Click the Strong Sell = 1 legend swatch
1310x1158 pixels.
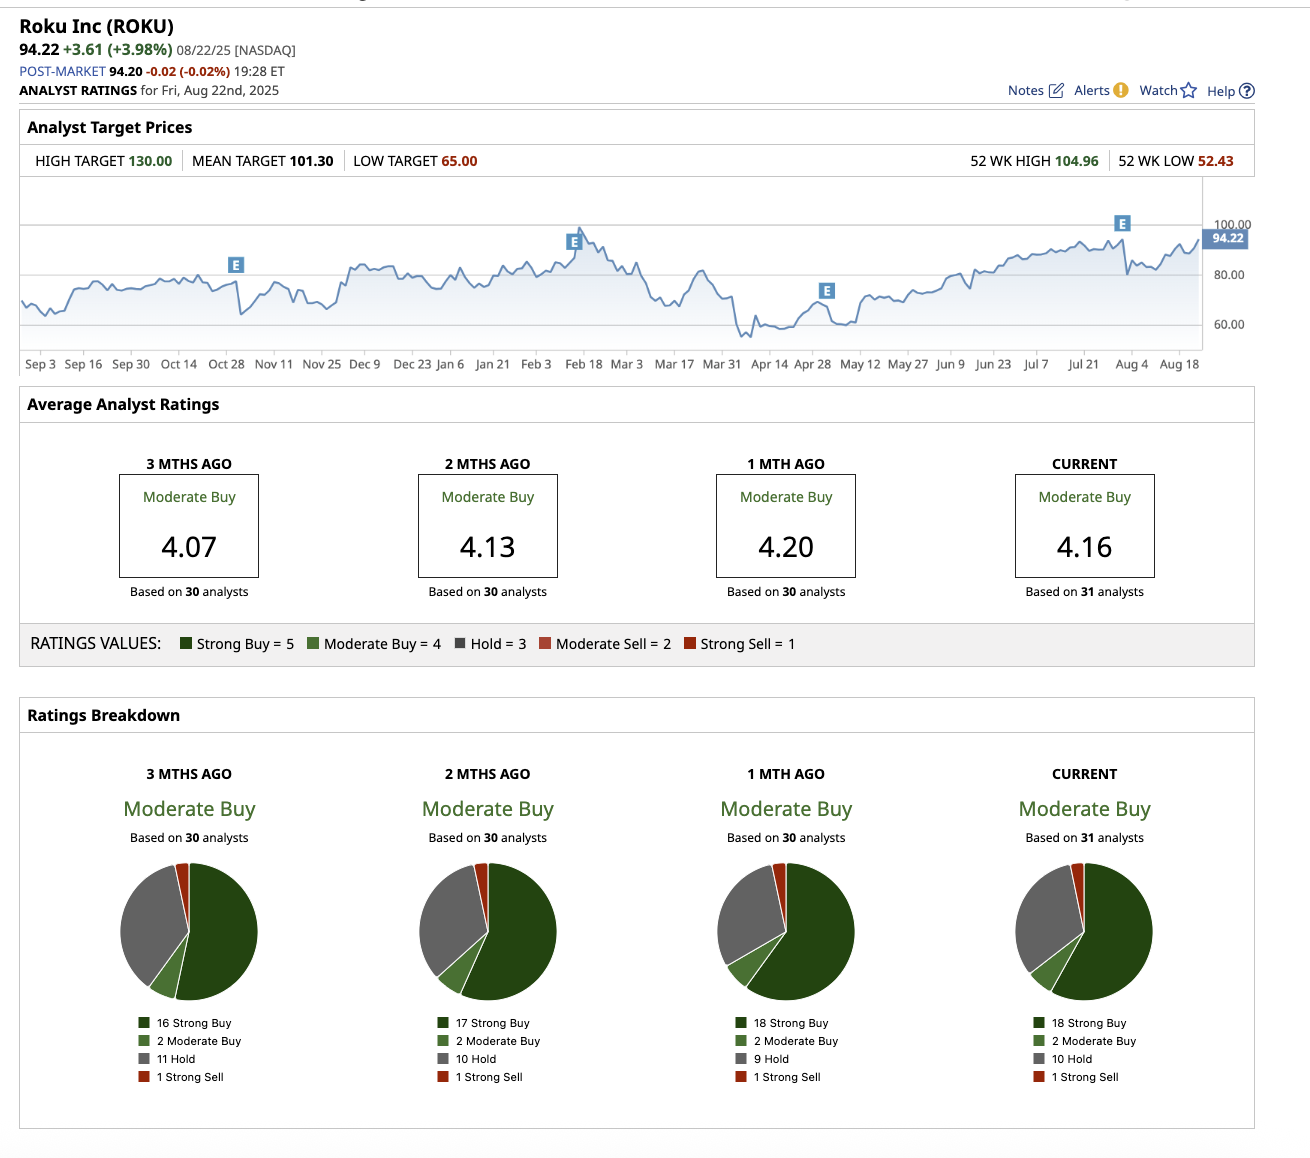pyautogui.click(x=690, y=643)
